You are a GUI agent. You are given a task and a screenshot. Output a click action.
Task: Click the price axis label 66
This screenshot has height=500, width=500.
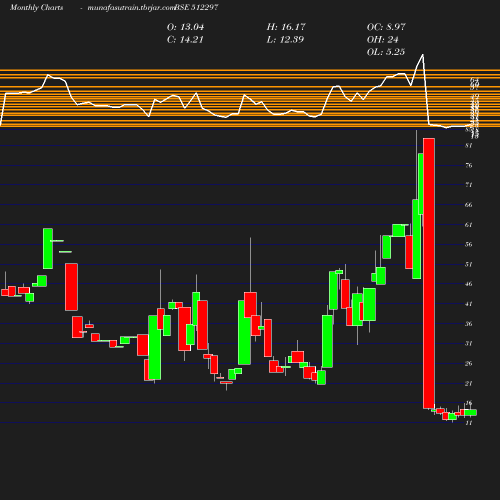(469, 205)
